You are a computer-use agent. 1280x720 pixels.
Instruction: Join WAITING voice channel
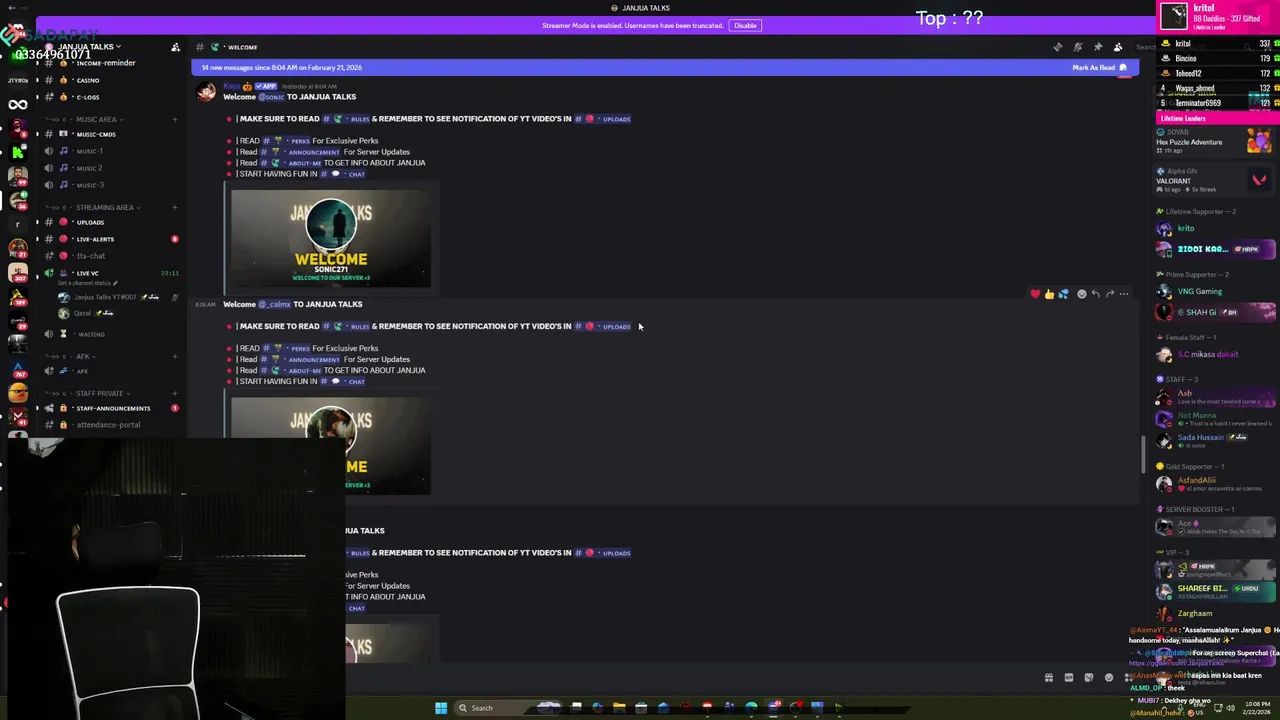pyautogui.click(x=110, y=334)
